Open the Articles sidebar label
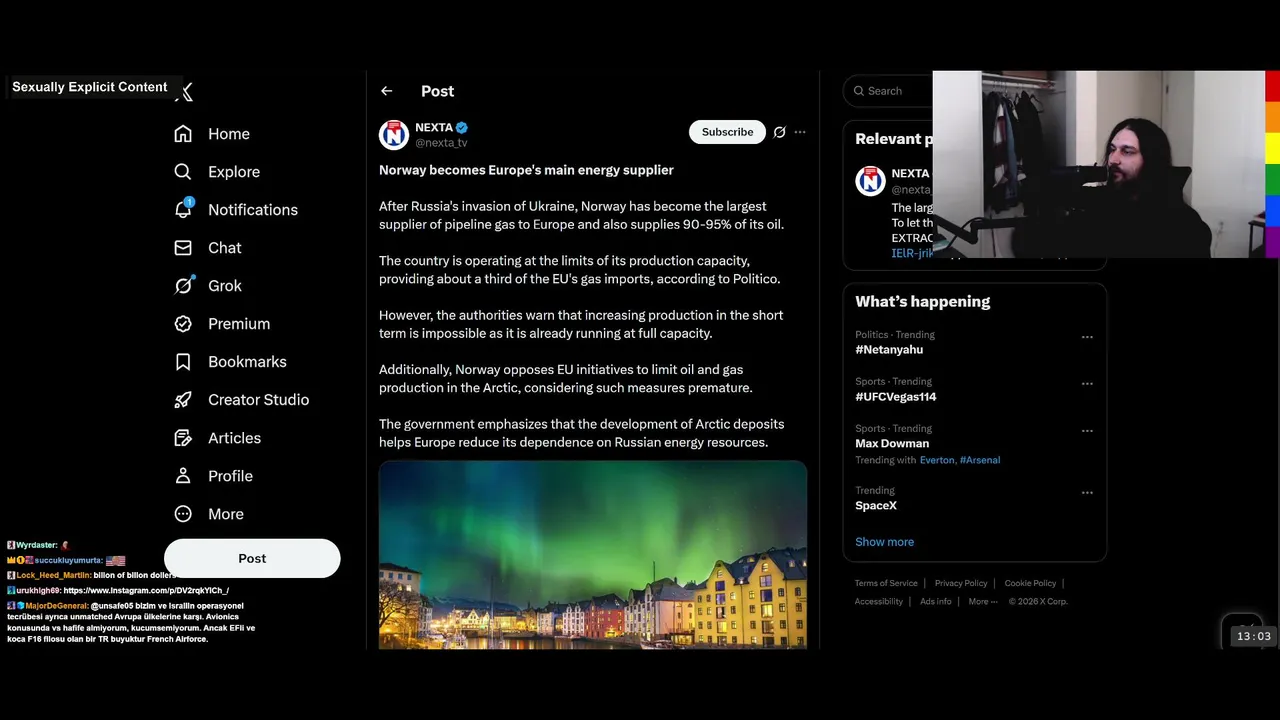The height and width of the screenshot is (720, 1280). [x=234, y=438]
